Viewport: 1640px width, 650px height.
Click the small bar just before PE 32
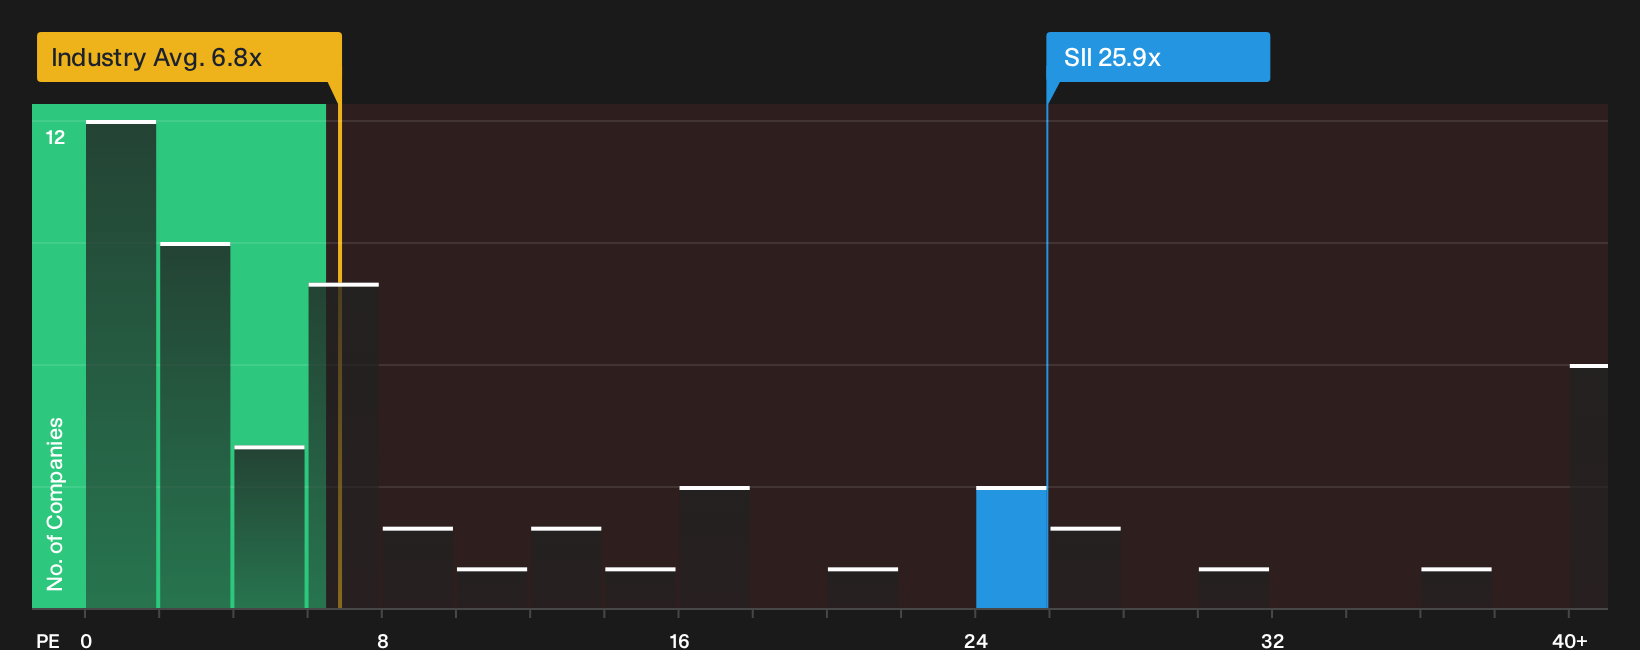click(1234, 588)
